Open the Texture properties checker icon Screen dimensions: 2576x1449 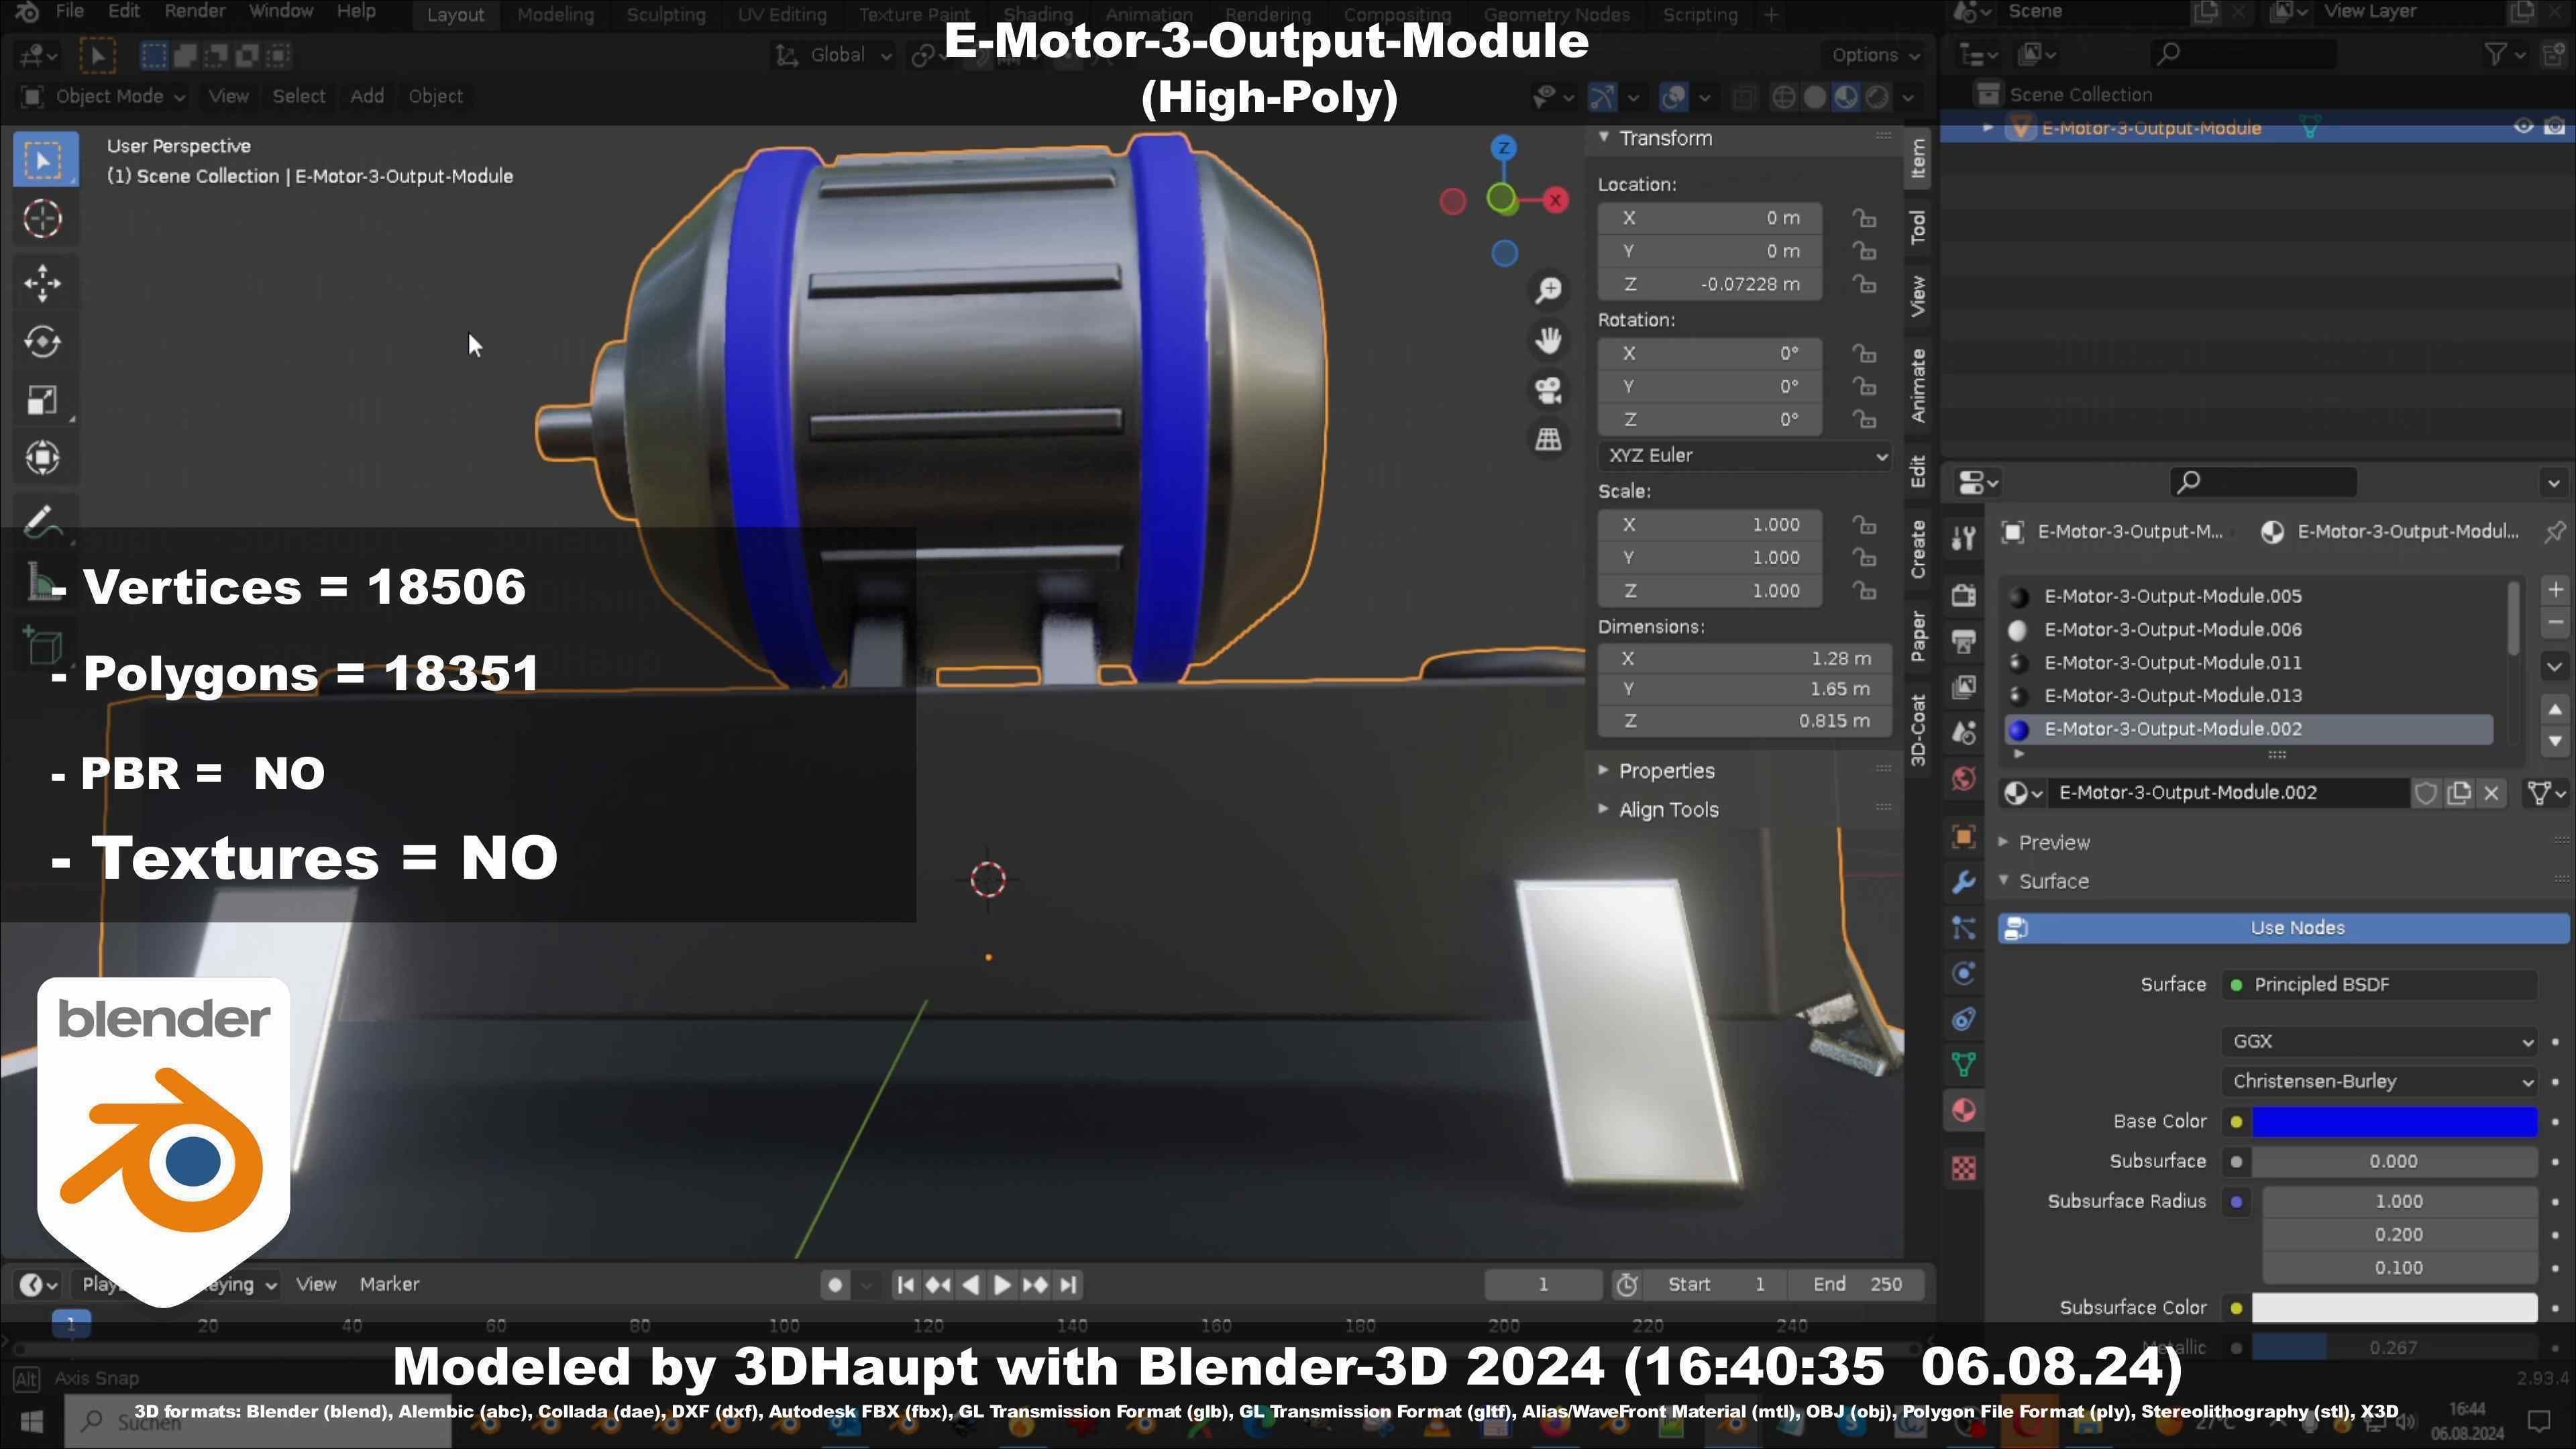1964,1168
